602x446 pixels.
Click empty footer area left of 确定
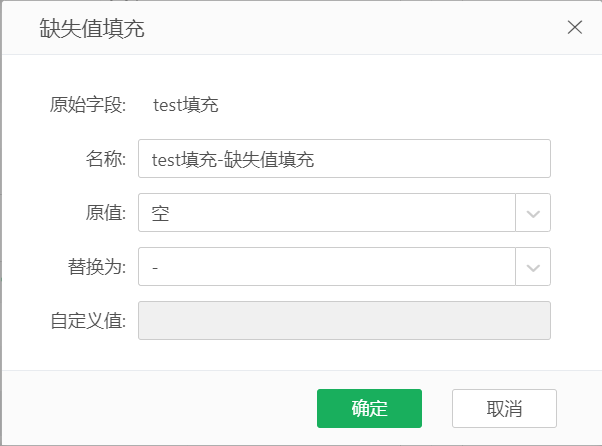[x=160, y=408]
